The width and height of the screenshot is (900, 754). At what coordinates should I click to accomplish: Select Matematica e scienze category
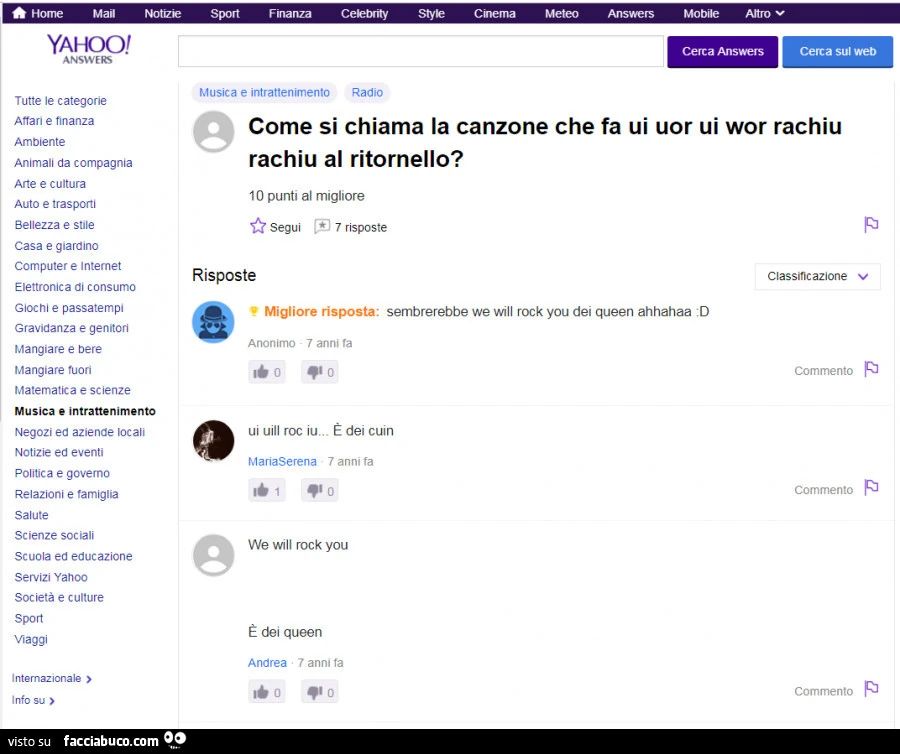pos(72,390)
